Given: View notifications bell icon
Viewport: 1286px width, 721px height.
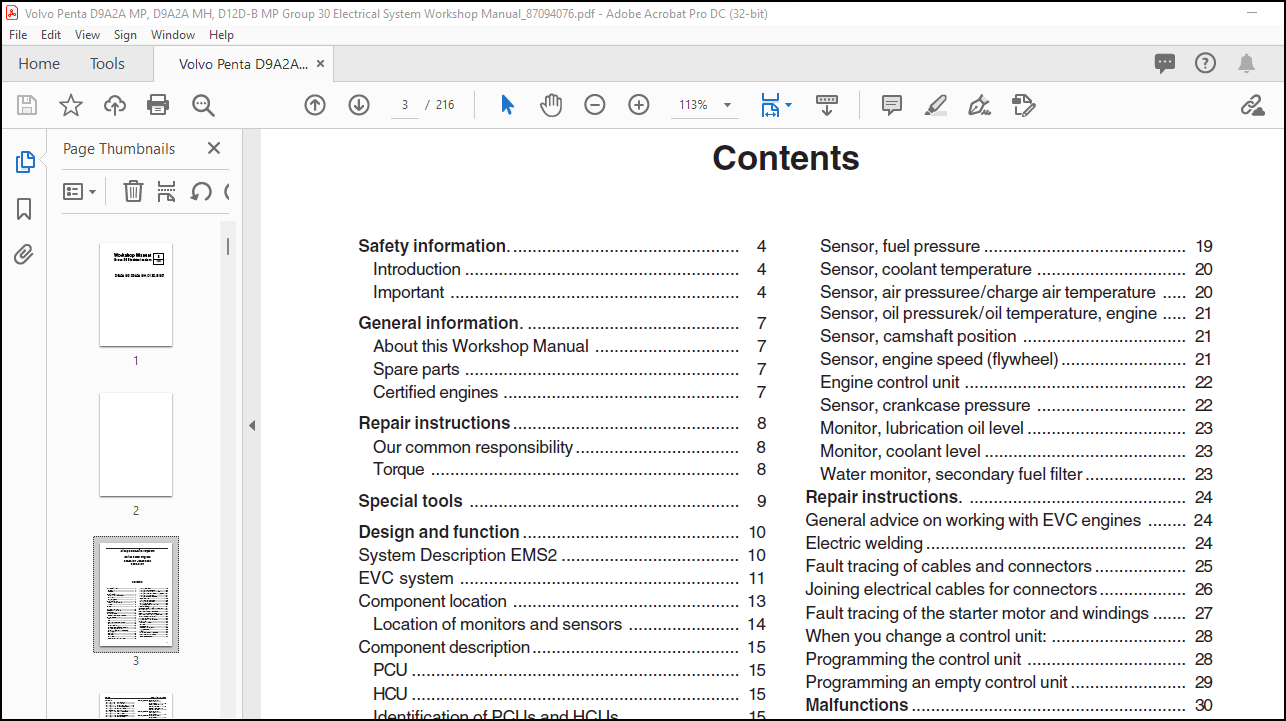Looking at the screenshot, I should click(1246, 63).
